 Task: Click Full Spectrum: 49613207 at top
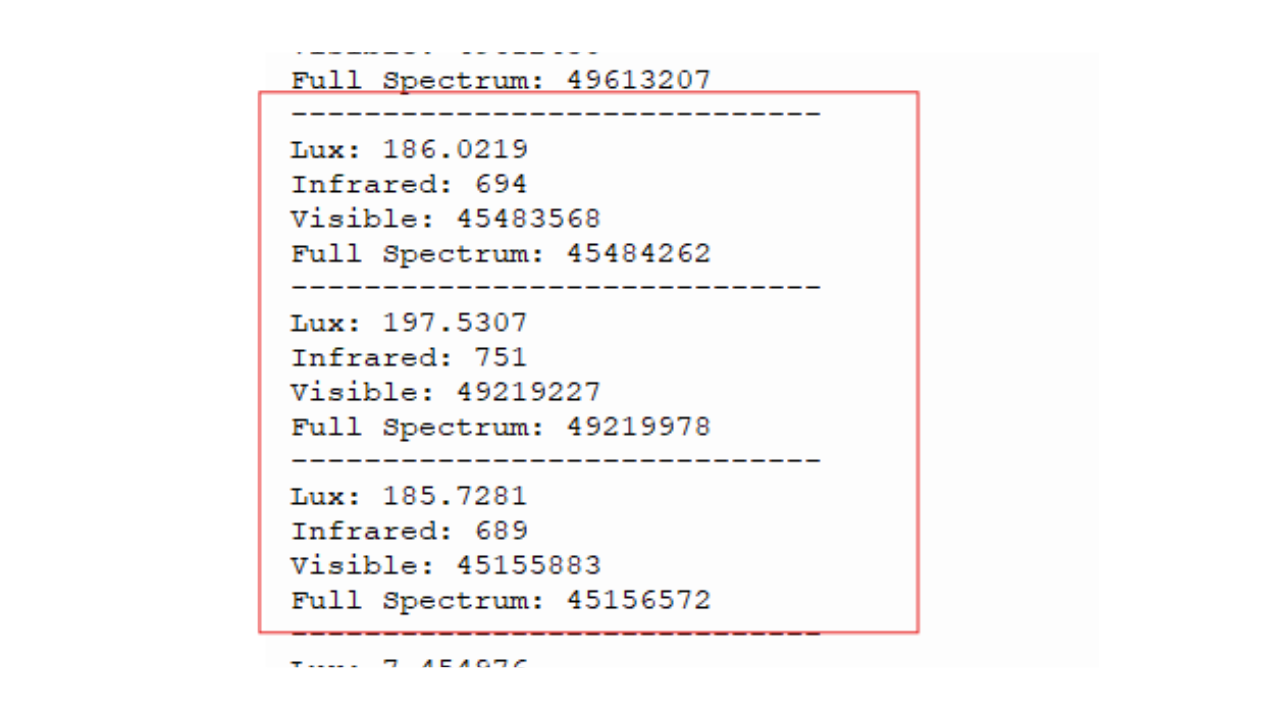point(501,81)
